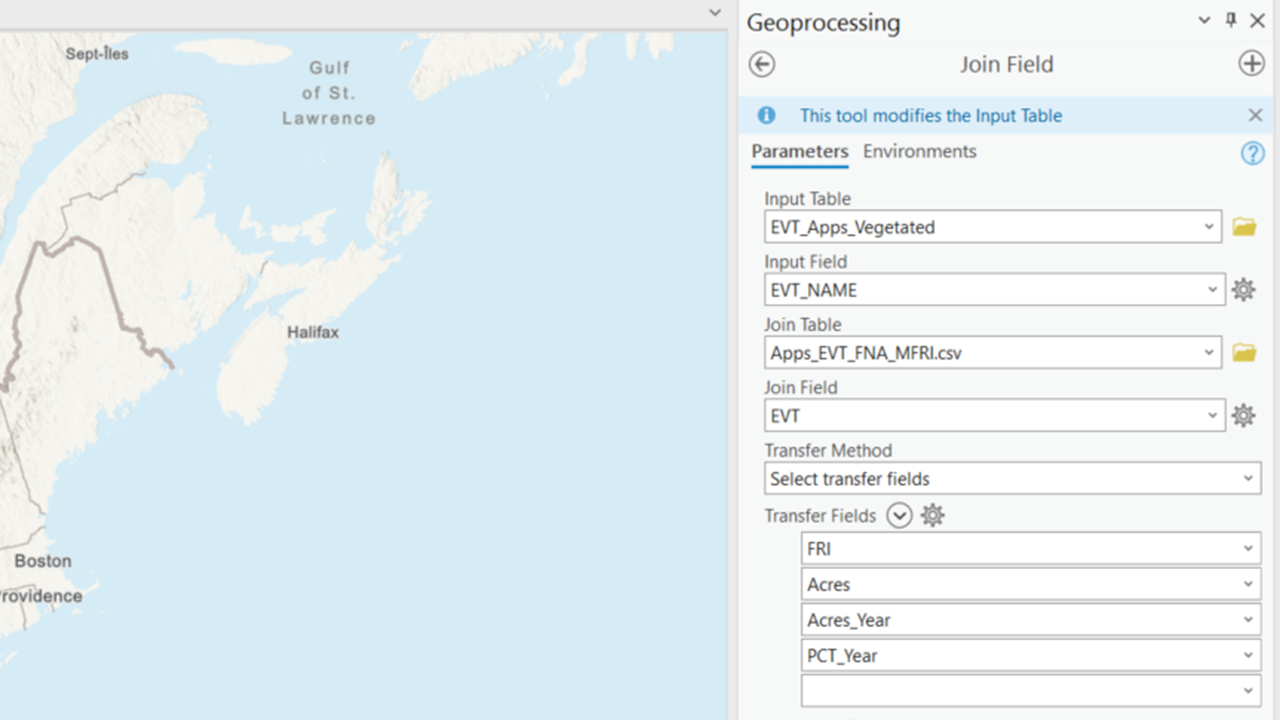Click the empty transfer field row
The image size is (1280, 720).
tap(1030, 690)
